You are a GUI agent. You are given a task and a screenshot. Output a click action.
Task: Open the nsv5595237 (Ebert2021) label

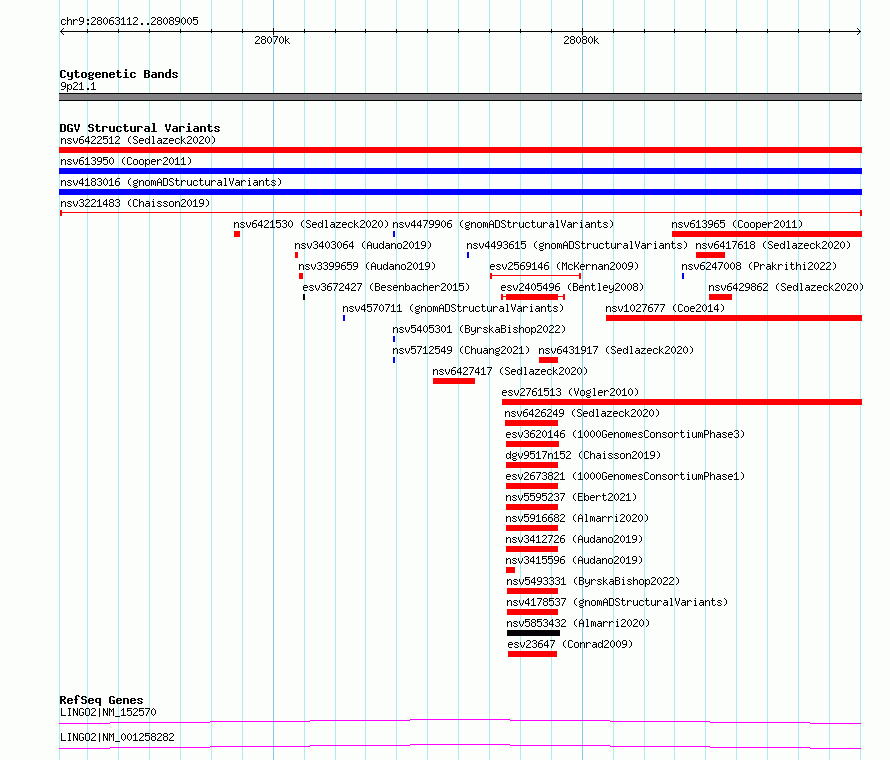click(x=571, y=497)
